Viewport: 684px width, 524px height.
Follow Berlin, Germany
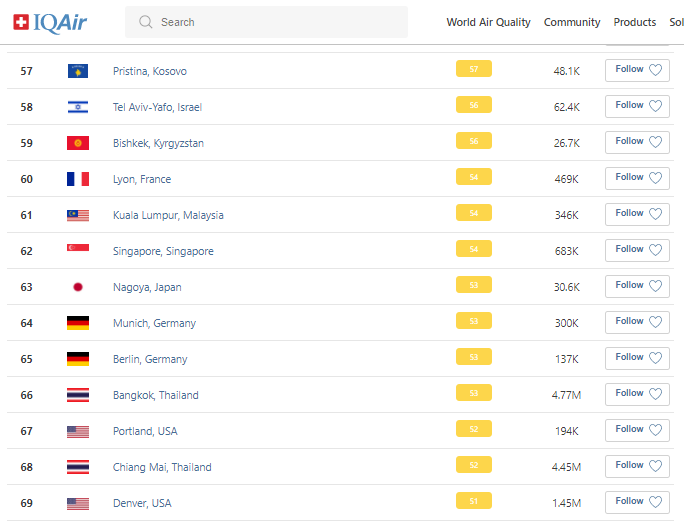pos(637,358)
